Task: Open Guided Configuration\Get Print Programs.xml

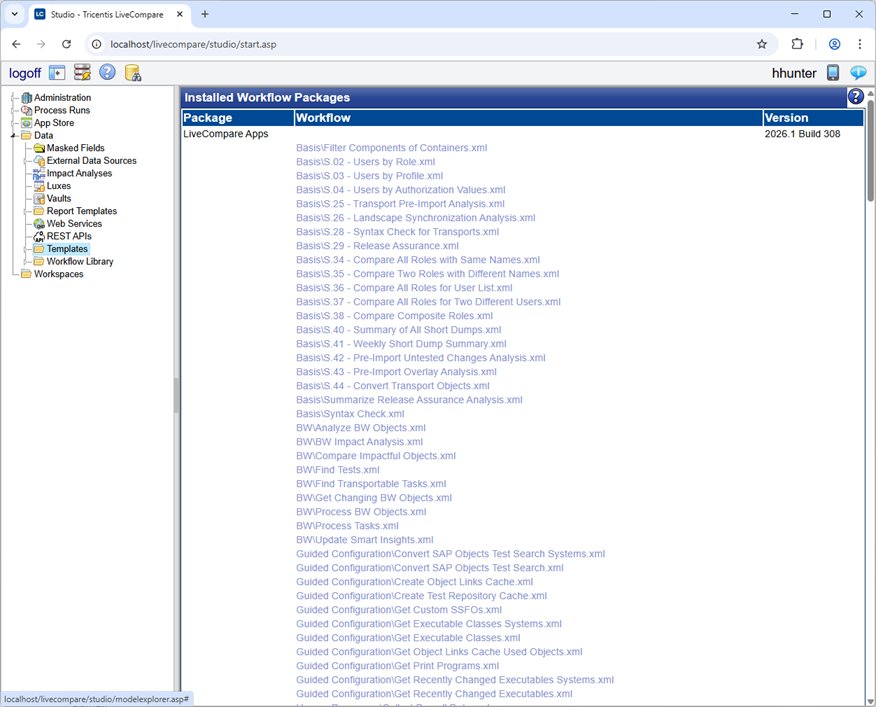Action: tap(398, 666)
